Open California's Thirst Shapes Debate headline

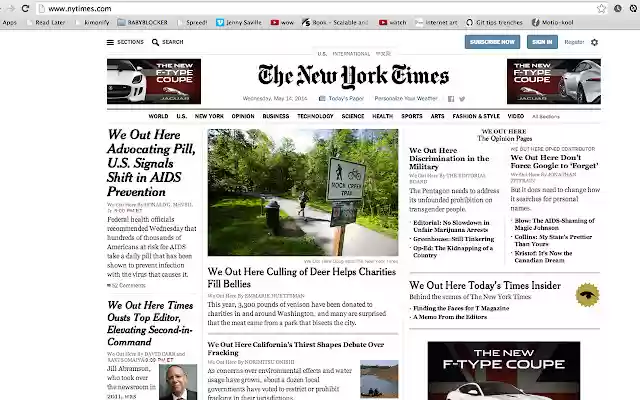pyautogui.click(x=296, y=348)
